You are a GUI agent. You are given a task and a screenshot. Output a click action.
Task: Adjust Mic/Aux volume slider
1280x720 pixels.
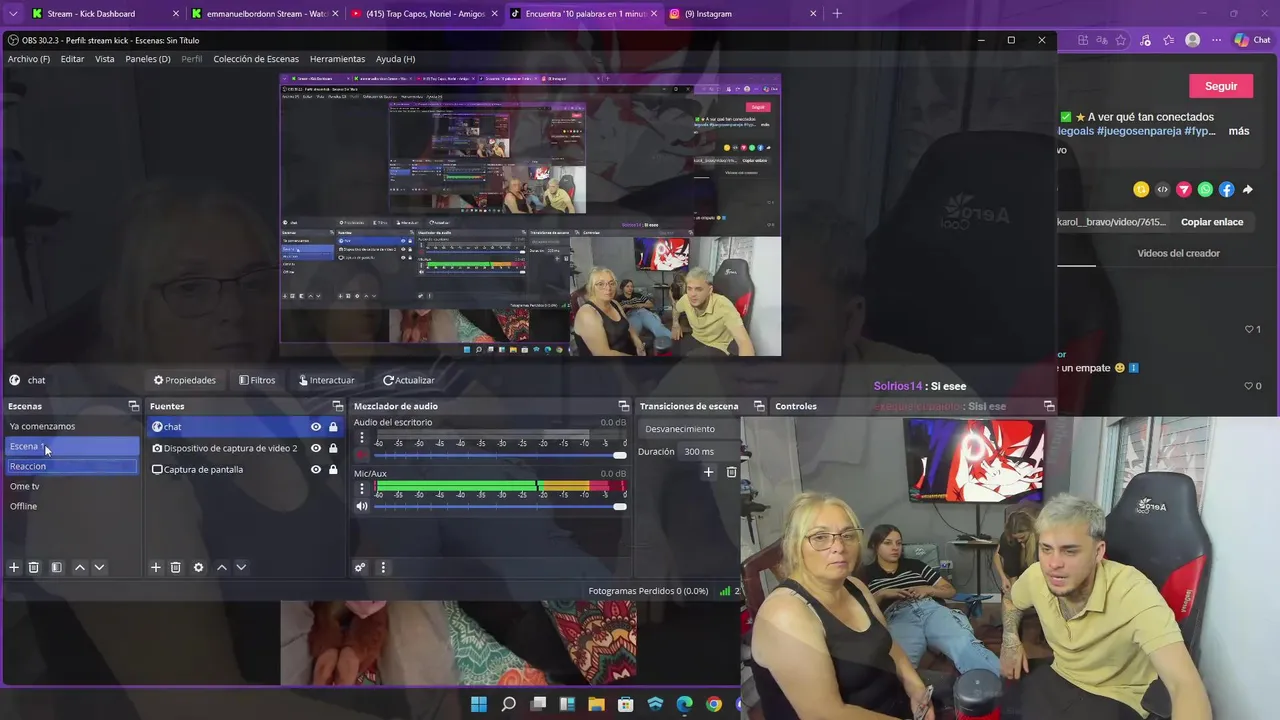tap(500, 506)
